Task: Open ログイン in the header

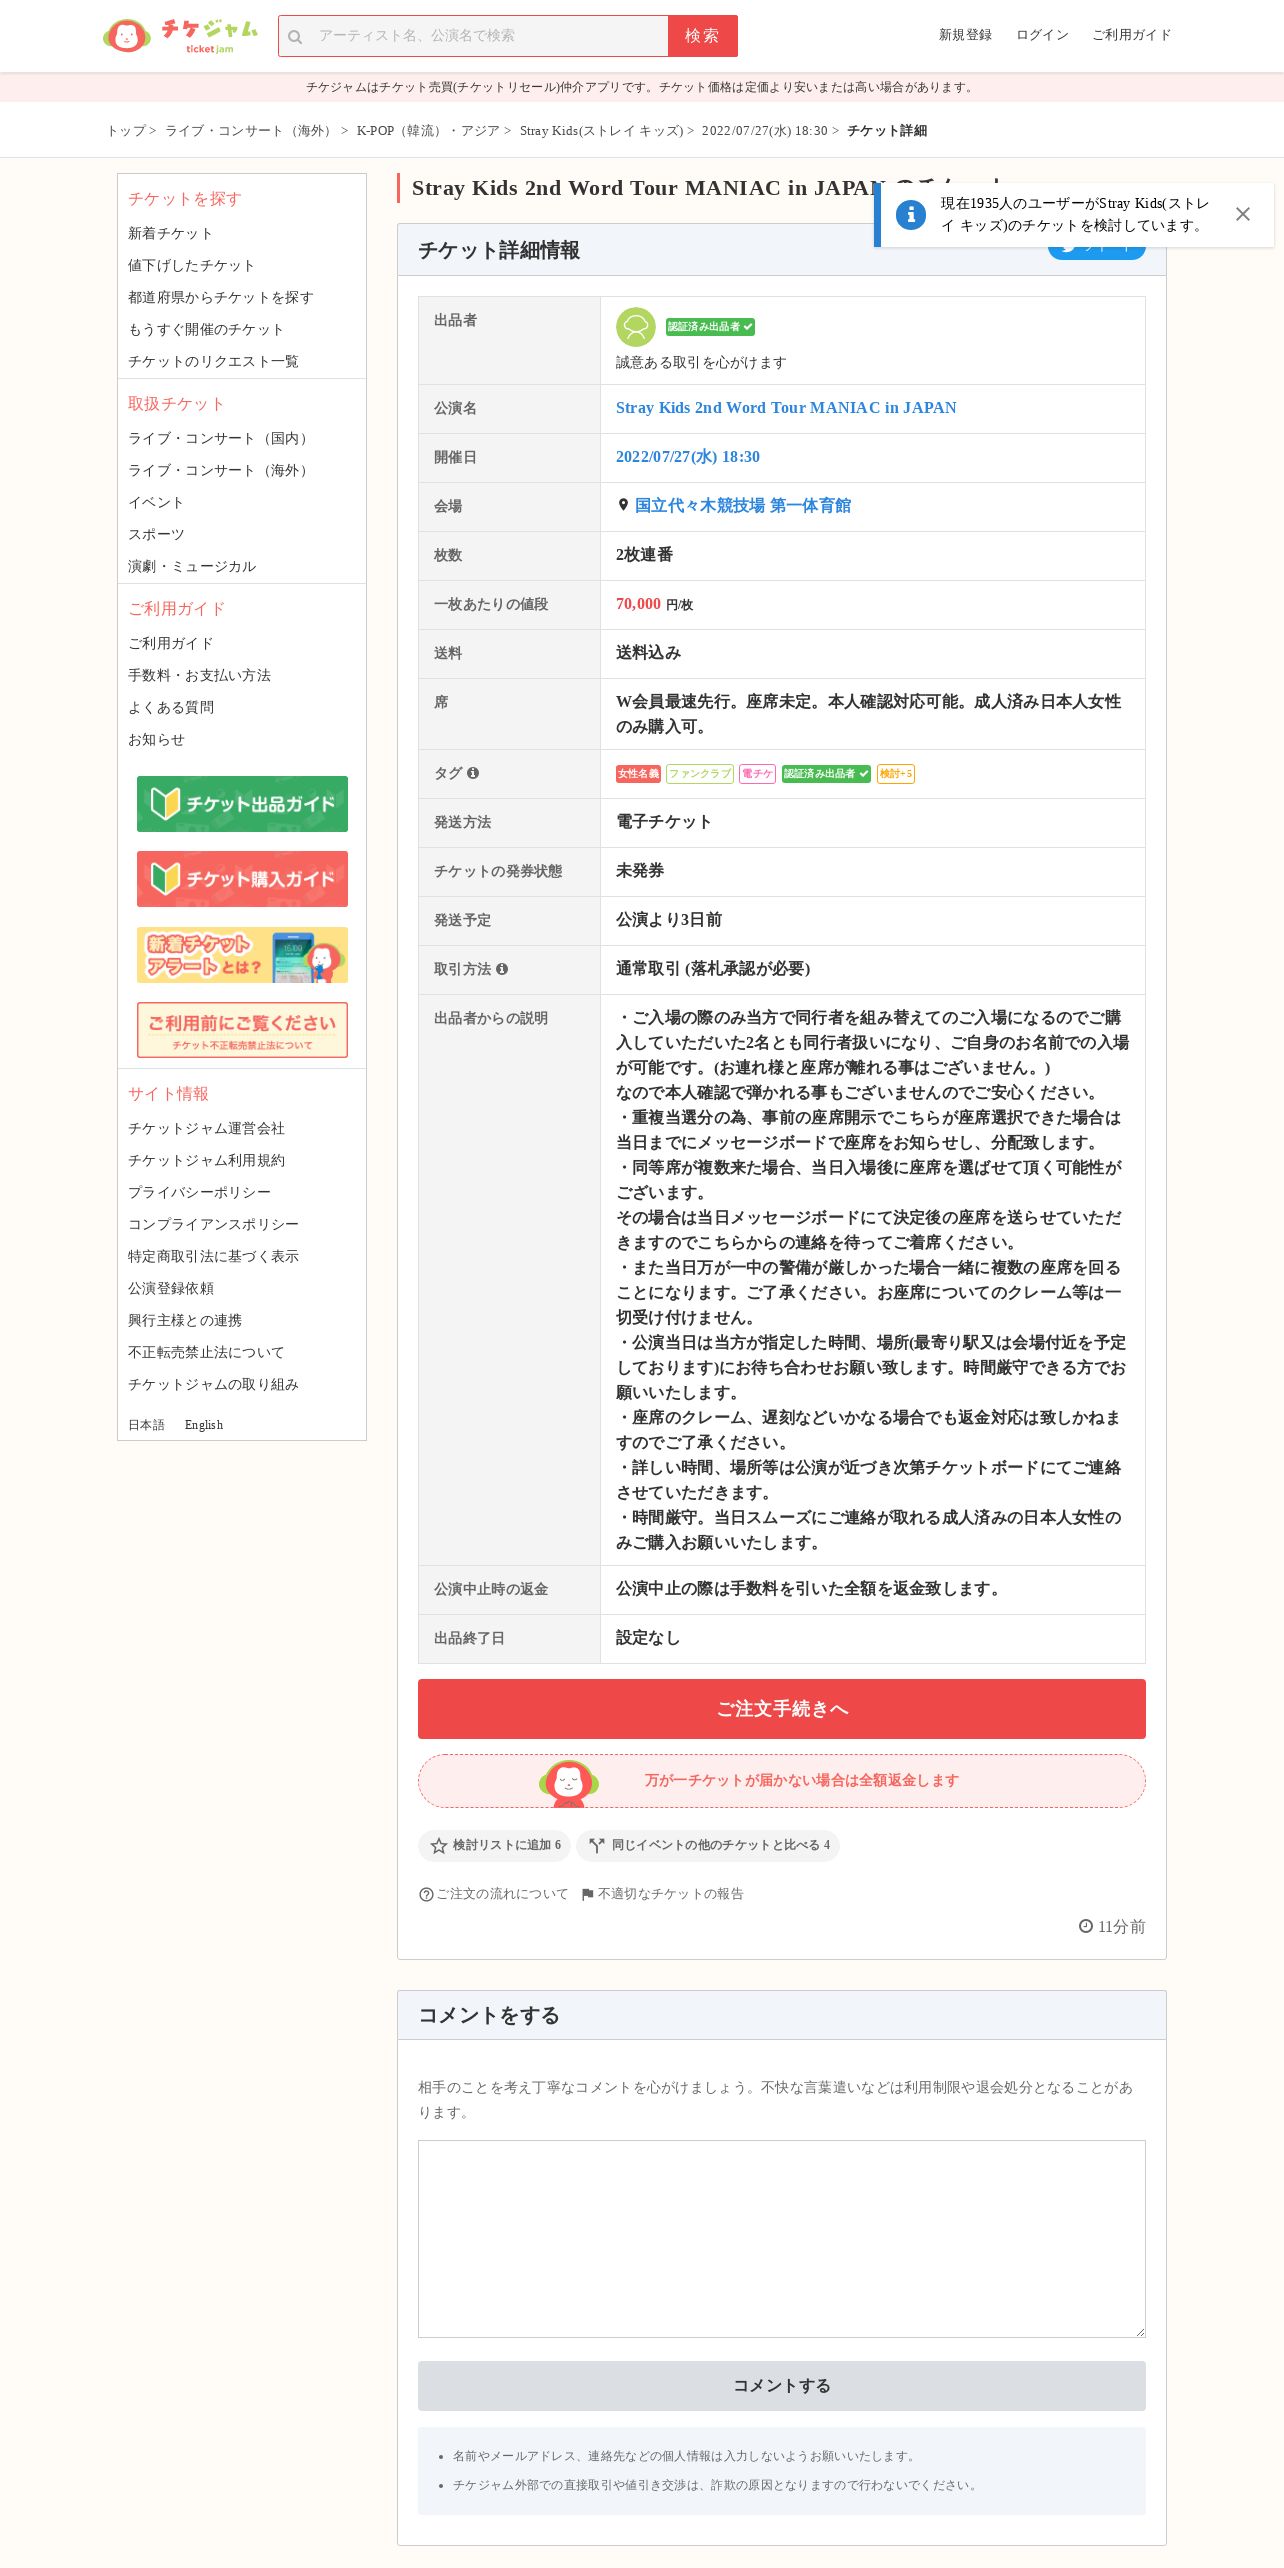Action: tap(1042, 35)
